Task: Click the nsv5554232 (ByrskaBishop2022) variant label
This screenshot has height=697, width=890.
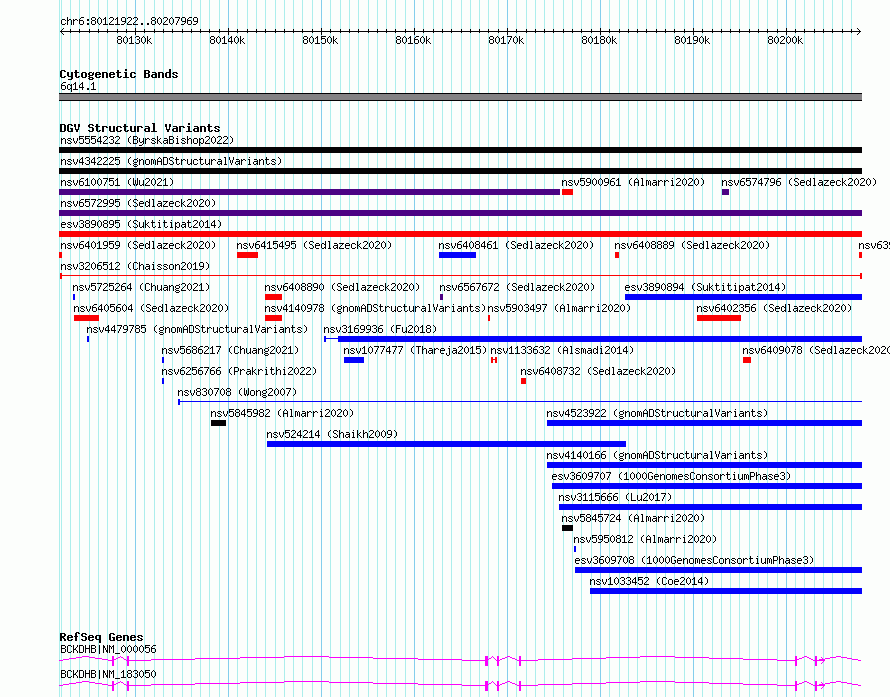Action: 147,140
